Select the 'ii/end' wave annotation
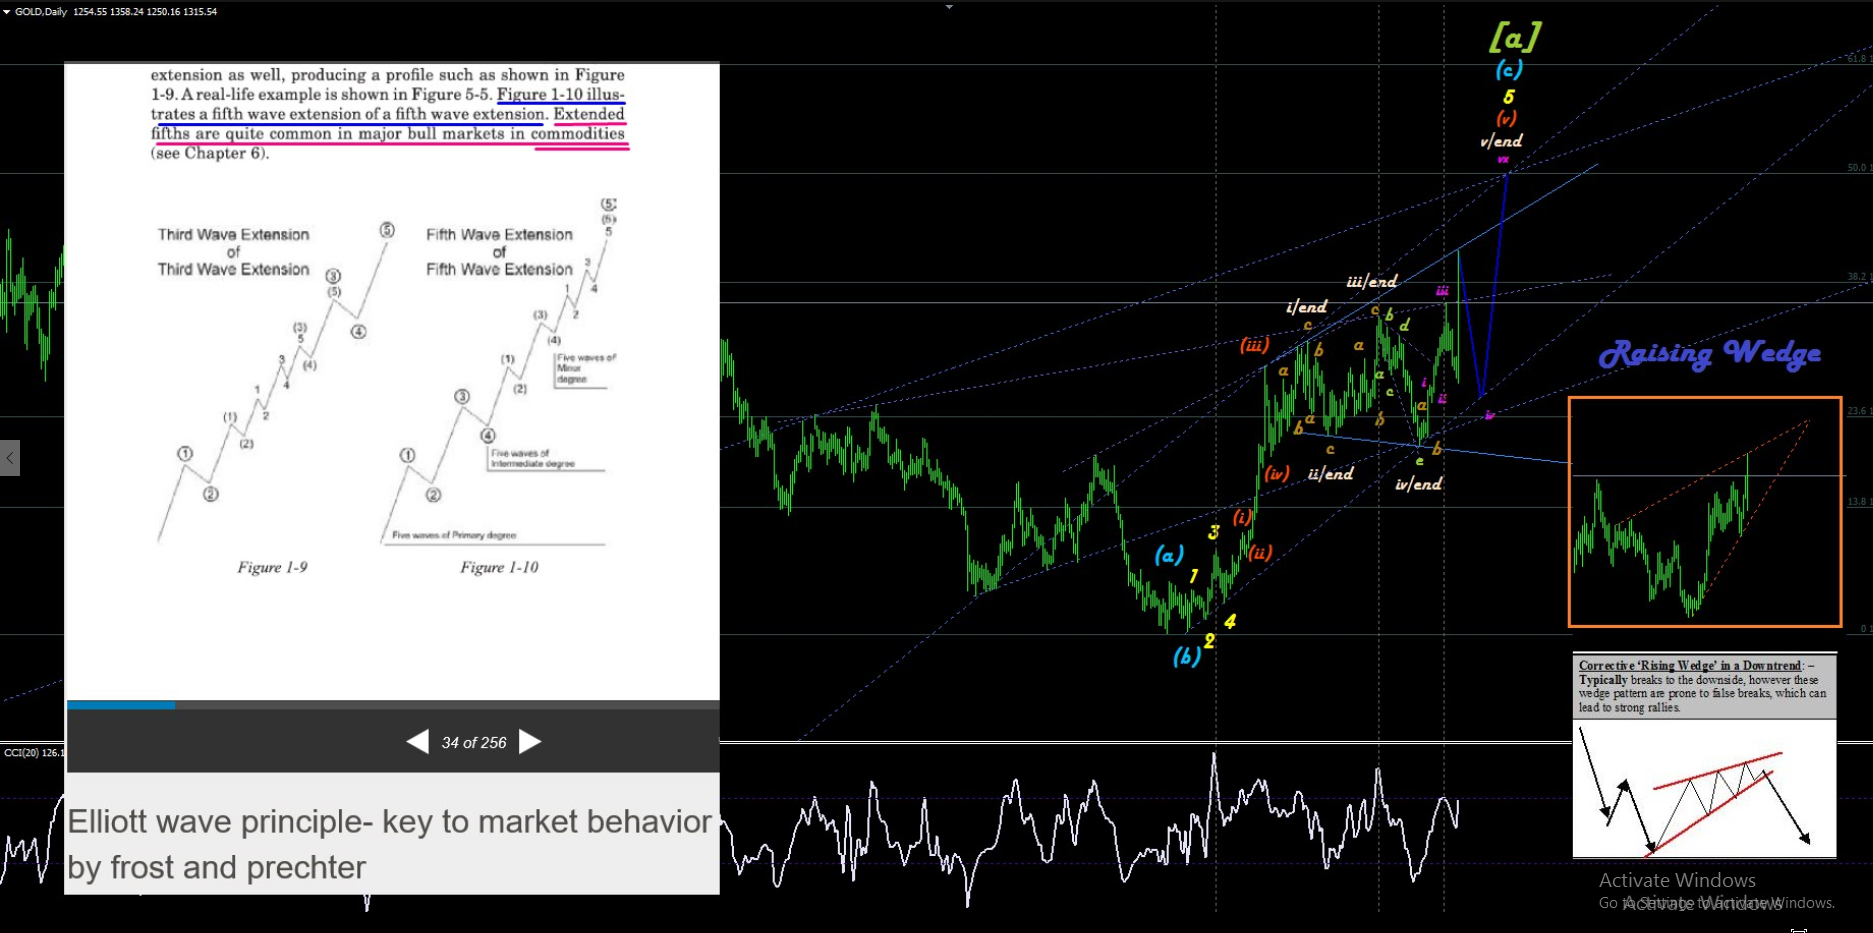Image resolution: width=1873 pixels, height=933 pixels. point(1330,474)
